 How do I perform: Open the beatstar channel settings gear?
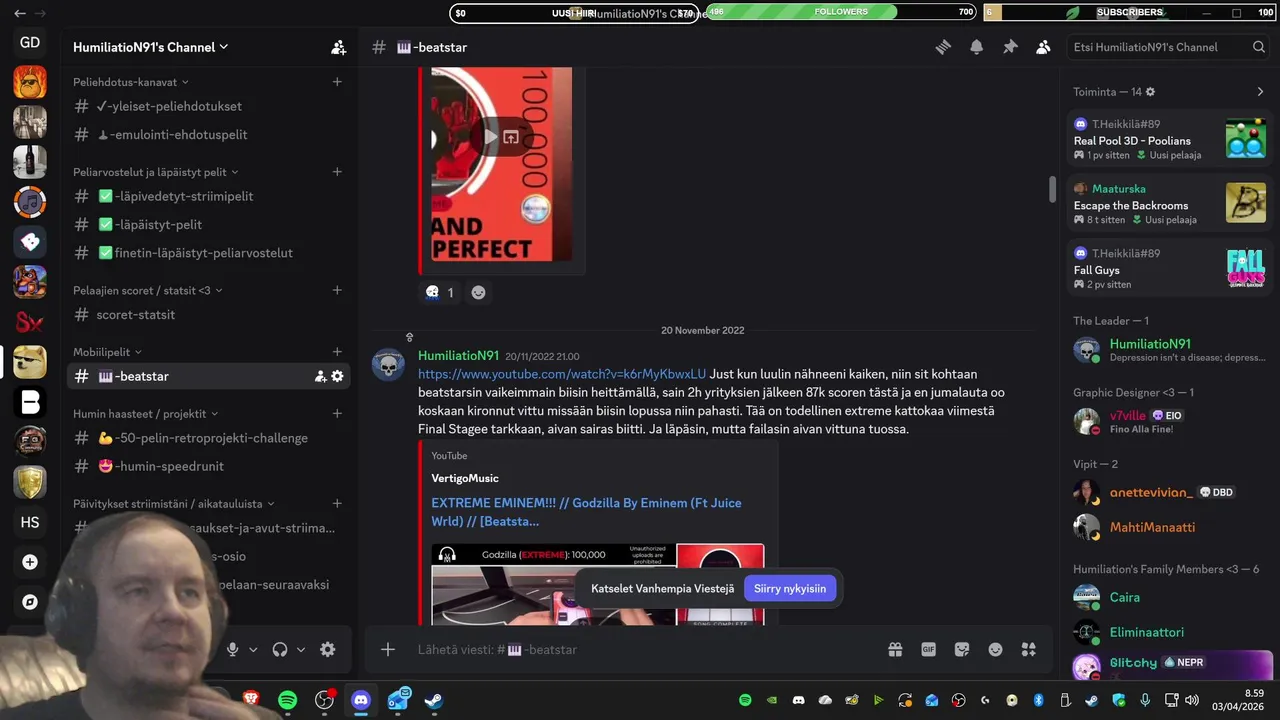(x=337, y=376)
